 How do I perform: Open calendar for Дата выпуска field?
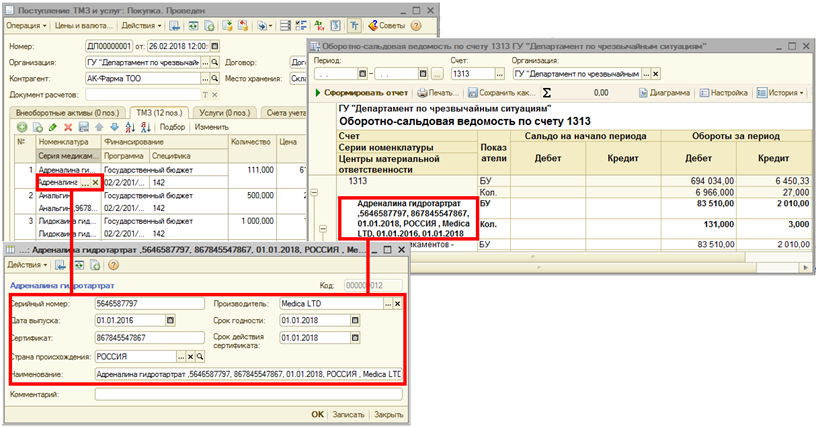171,320
